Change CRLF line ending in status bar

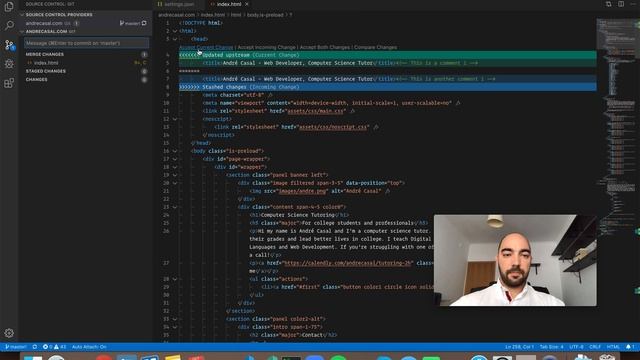(595, 347)
